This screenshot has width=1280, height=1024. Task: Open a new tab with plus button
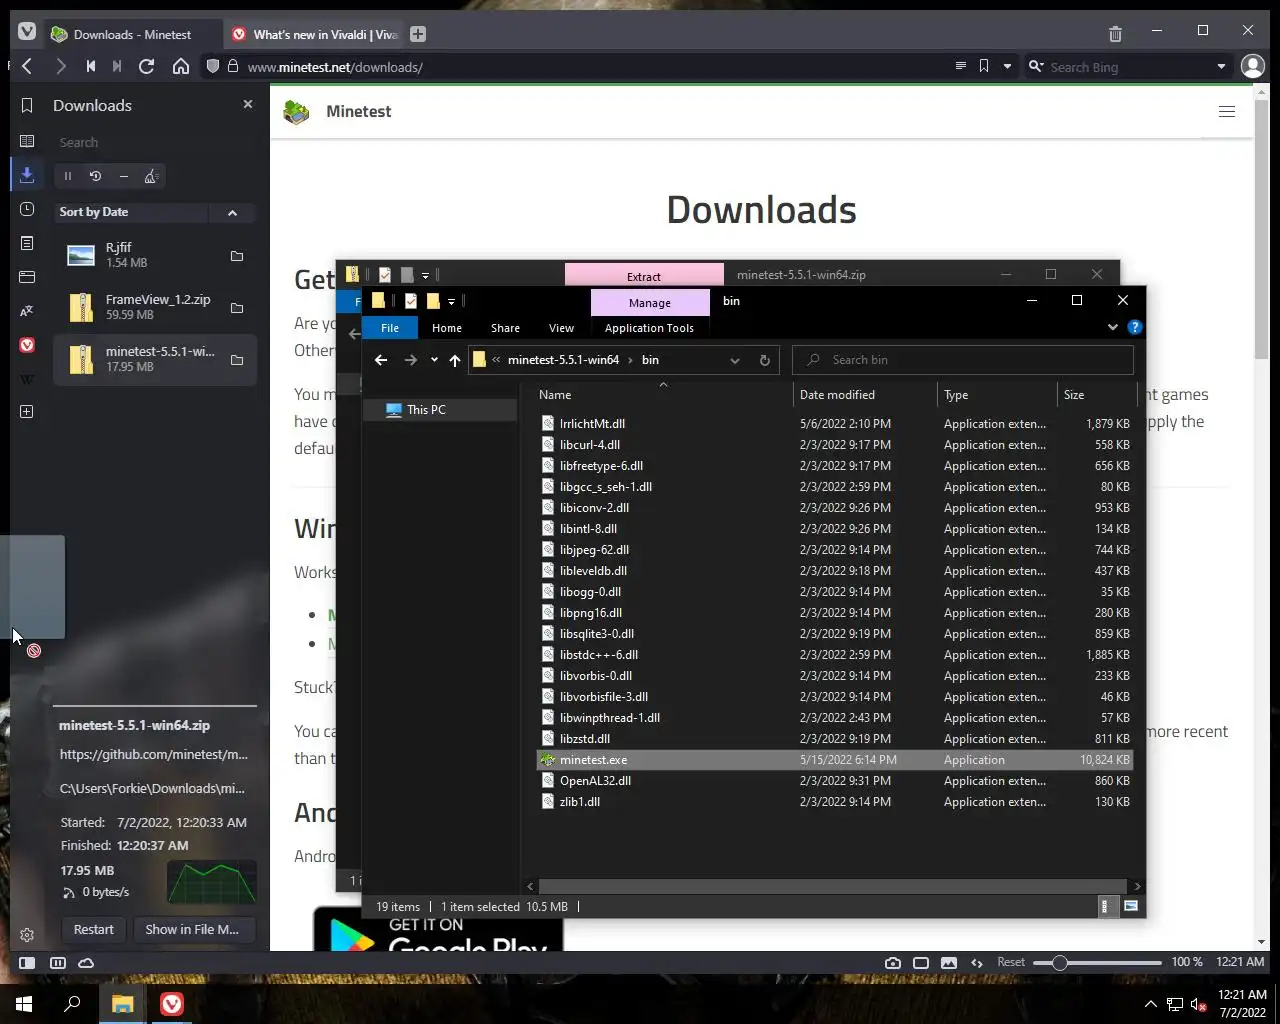click(x=418, y=34)
